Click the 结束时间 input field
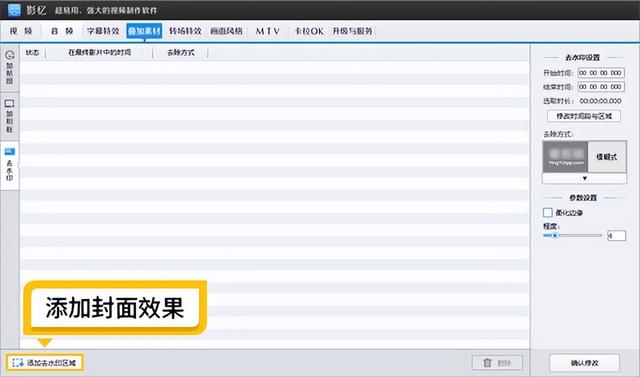Viewport: 640px width, 377px height. (601, 86)
